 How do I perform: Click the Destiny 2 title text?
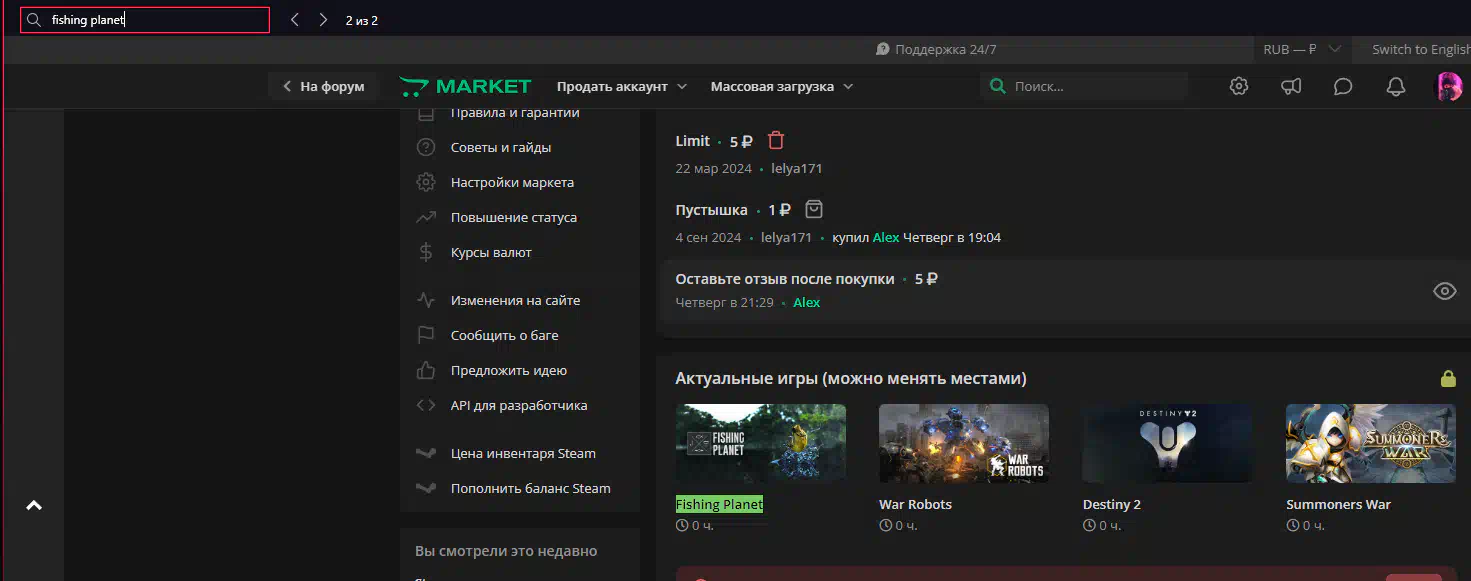(x=1112, y=504)
